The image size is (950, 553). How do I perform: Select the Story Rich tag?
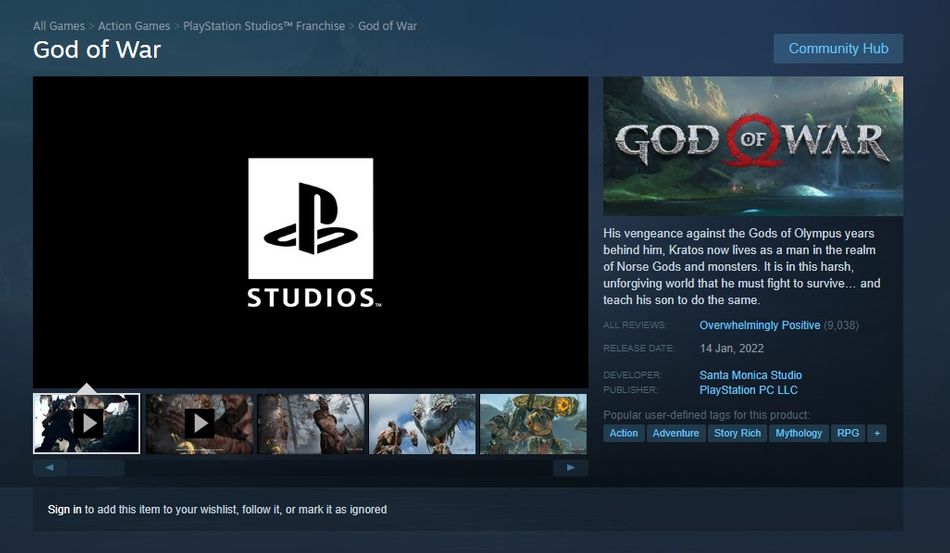tap(737, 433)
